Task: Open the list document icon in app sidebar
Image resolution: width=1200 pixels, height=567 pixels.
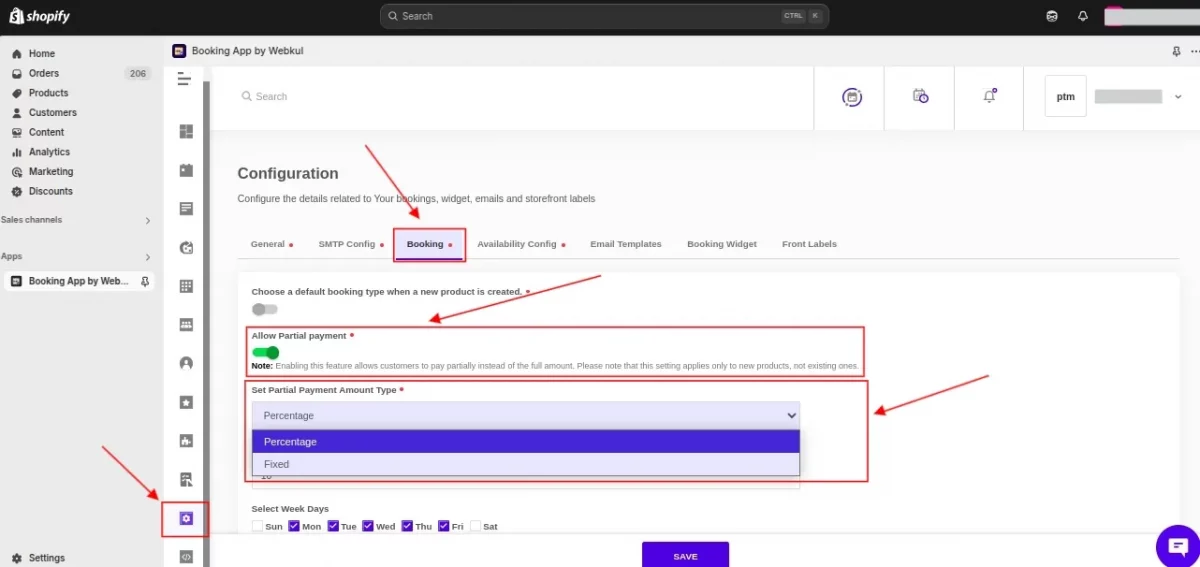Action: 186,208
